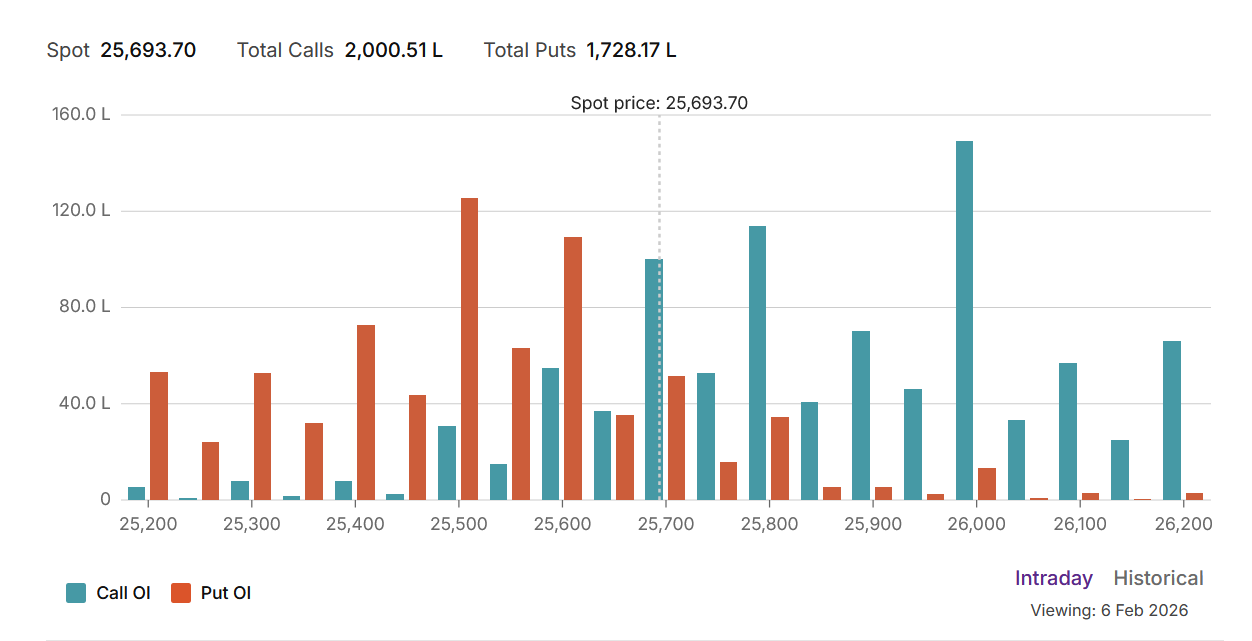1252x641 pixels.
Task: Switch to the Intraday view
Action: click(x=1053, y=578)
